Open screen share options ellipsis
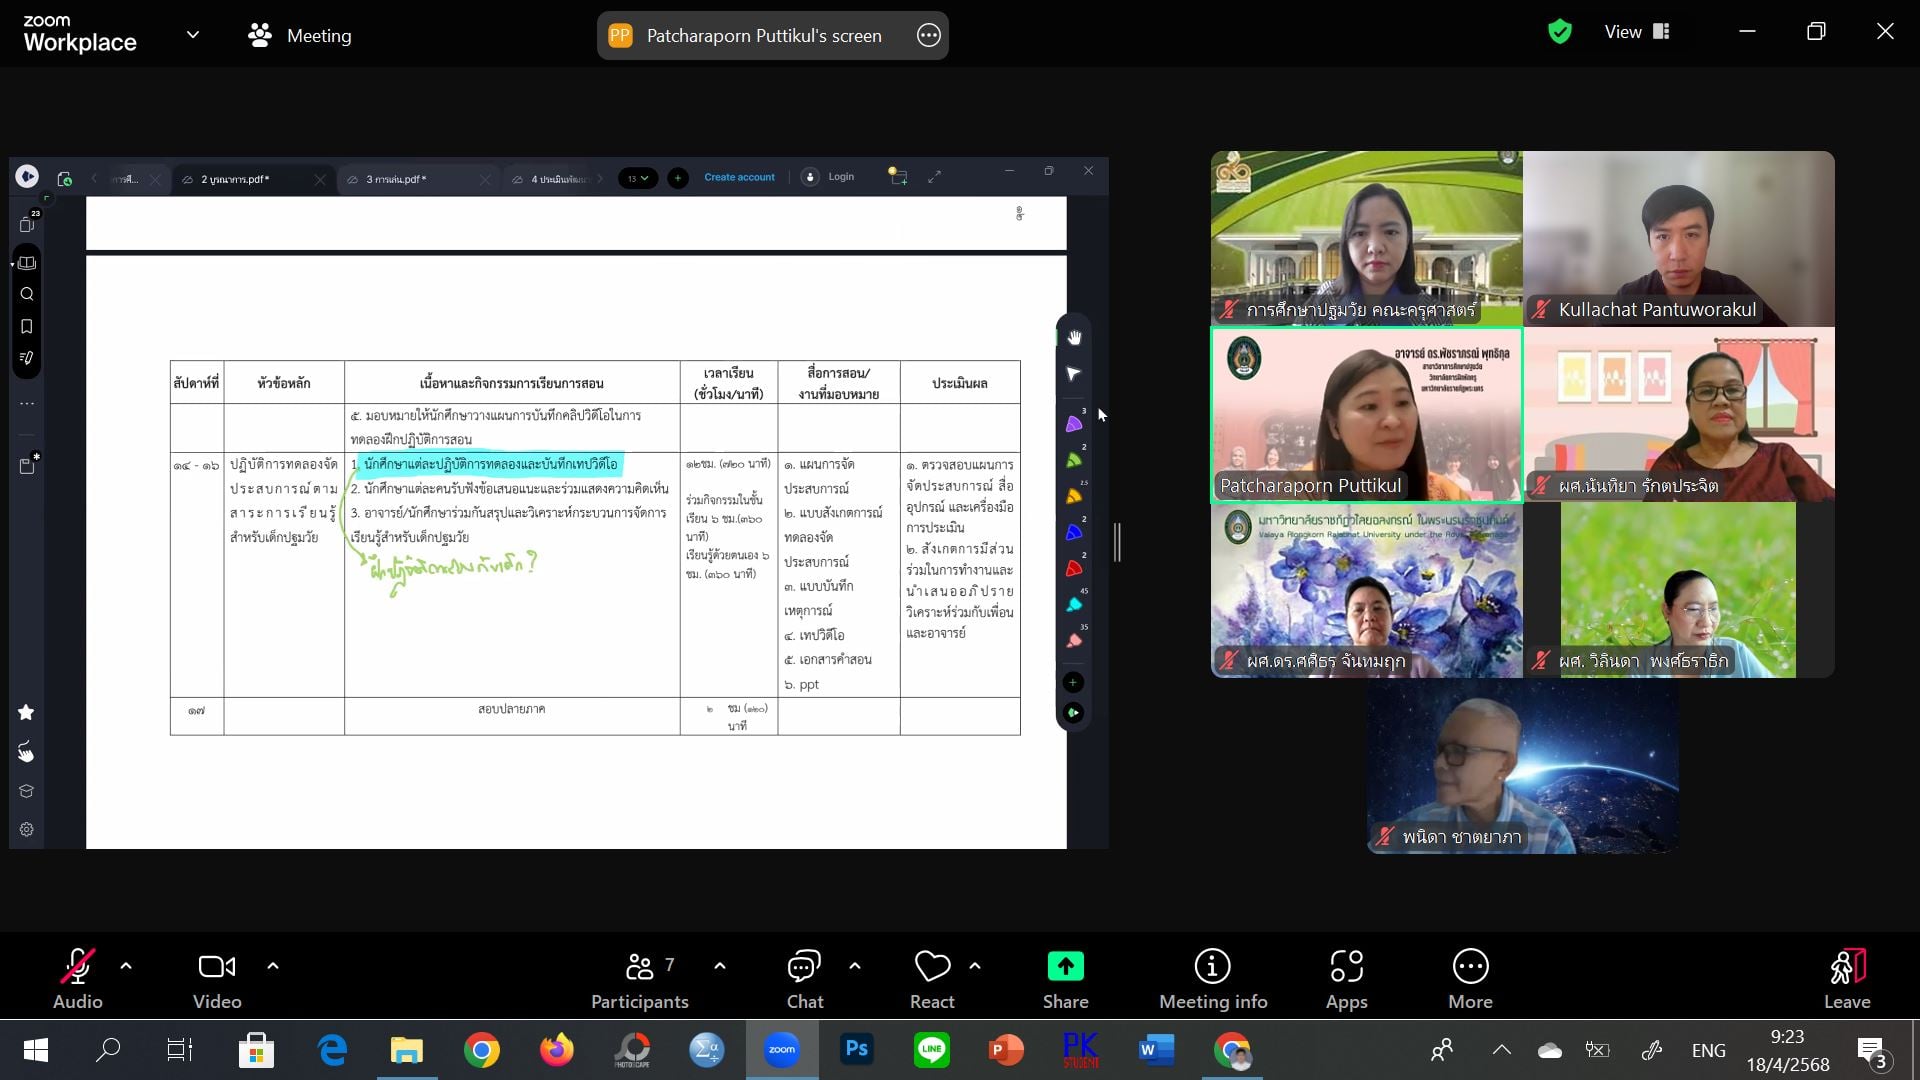This screenshot has width=1920, height=1080. tap(928, 36)
